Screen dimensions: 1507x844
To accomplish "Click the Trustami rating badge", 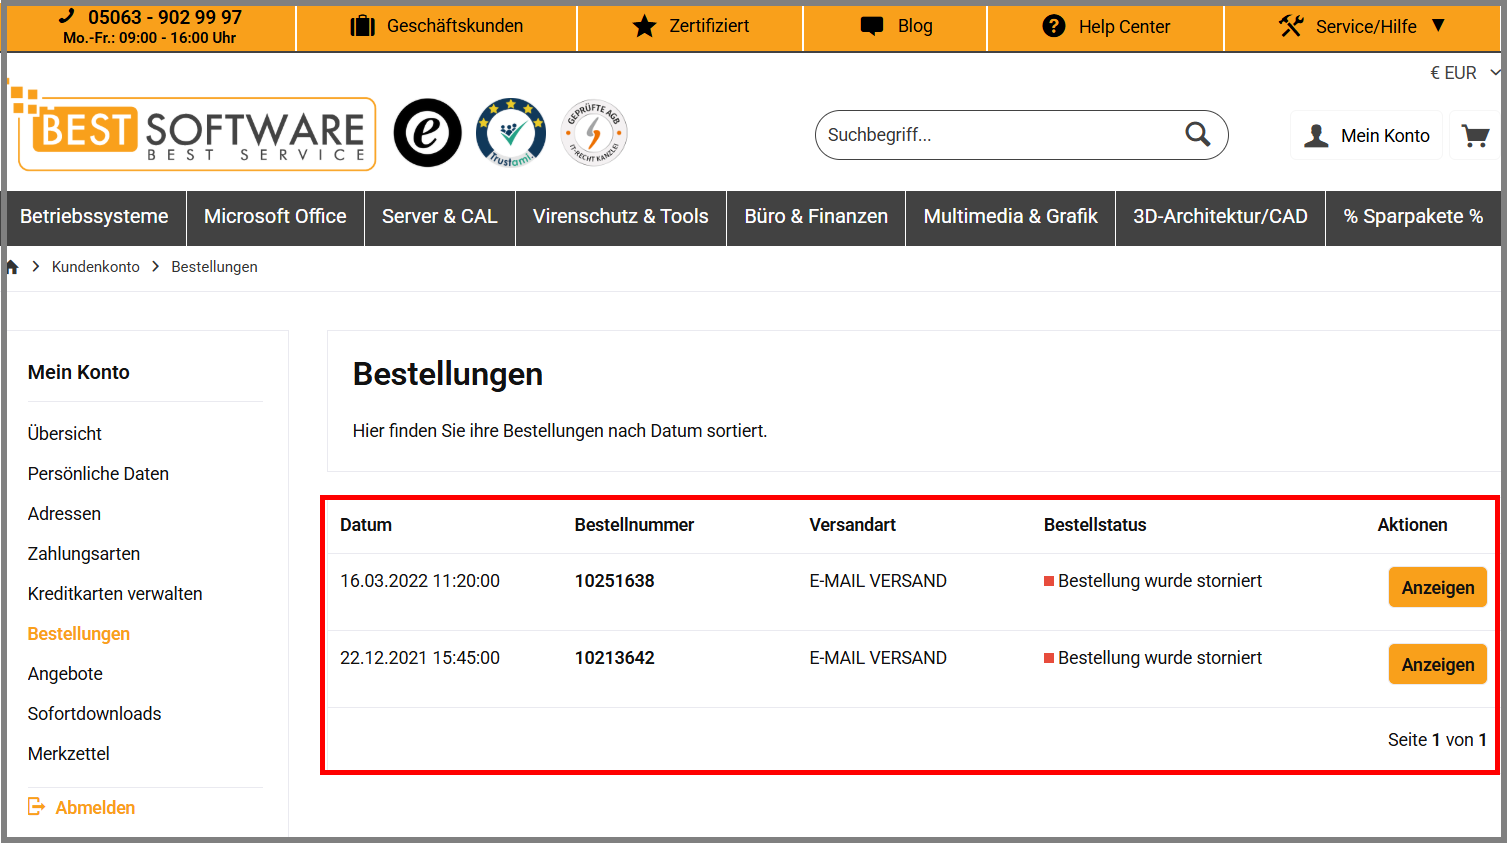I will (511, 133).
